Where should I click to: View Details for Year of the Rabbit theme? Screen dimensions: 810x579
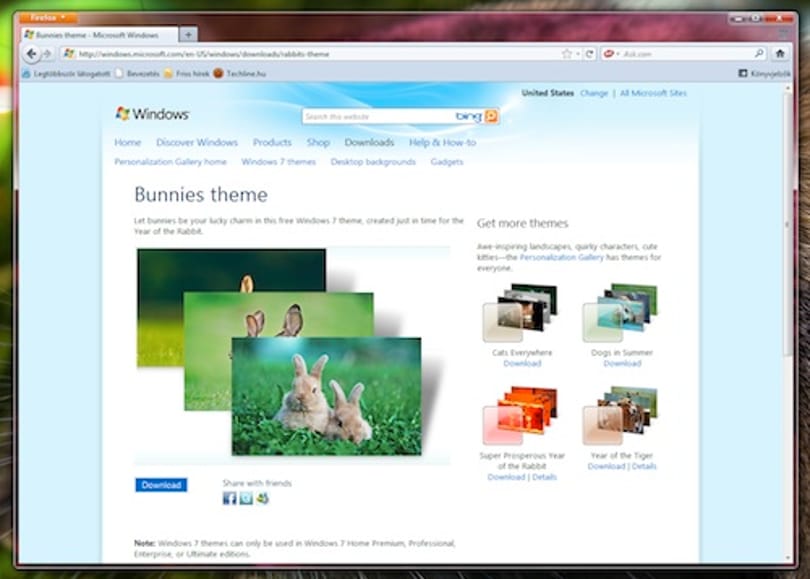[x=544, y=477]
